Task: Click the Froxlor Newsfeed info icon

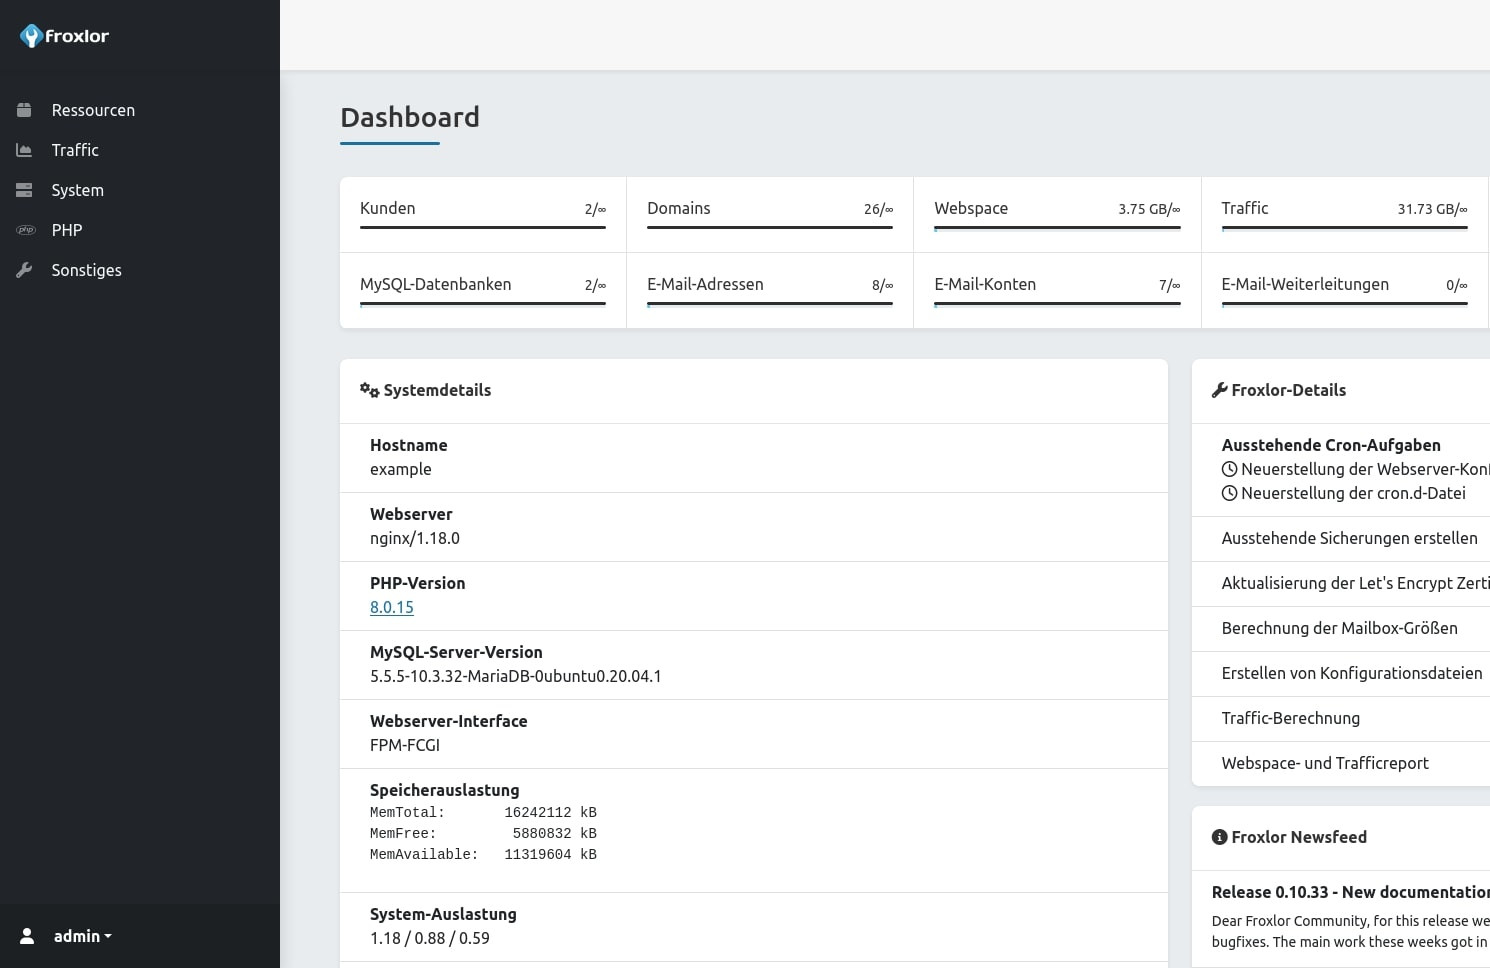Action: pyautogui.click(x=1219, y=837)
